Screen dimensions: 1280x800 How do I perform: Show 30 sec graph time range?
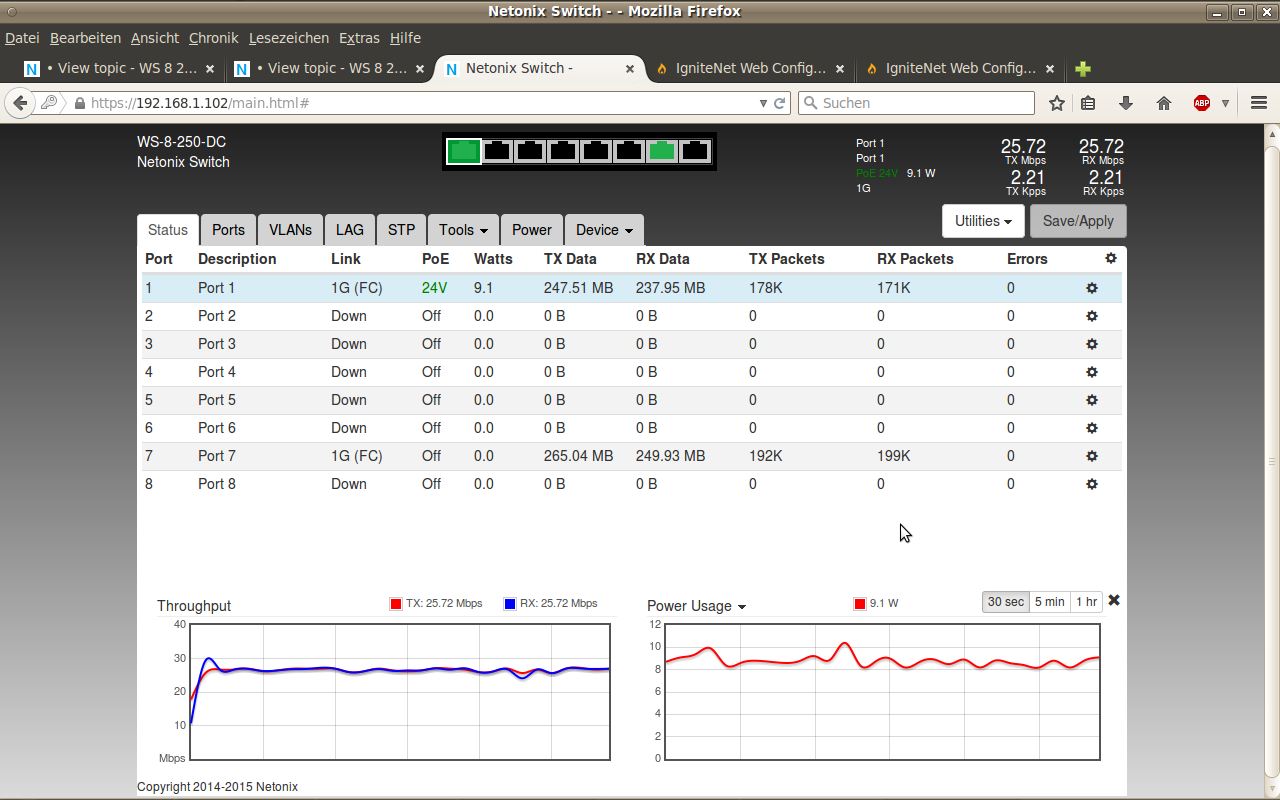point(1006,602)
